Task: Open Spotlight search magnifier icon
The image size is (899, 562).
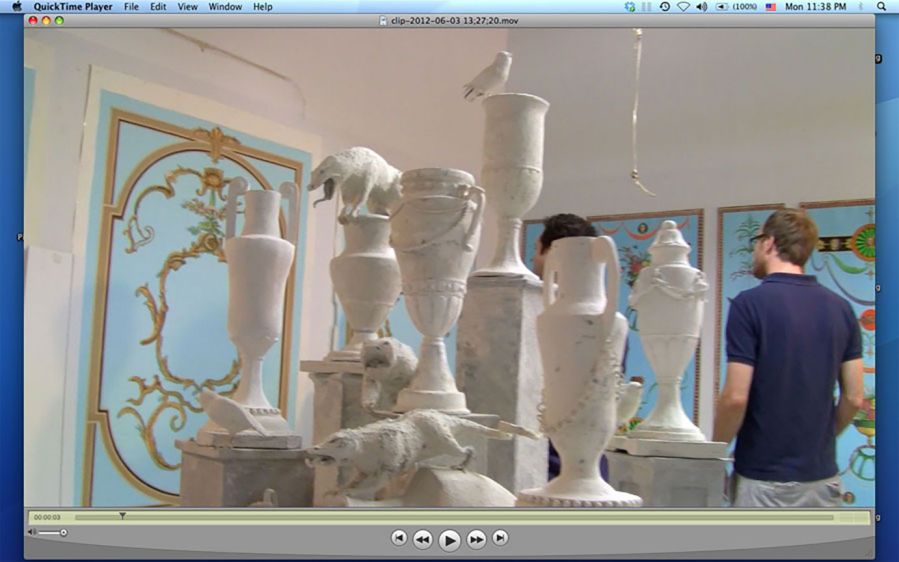Action: (883, 7)
